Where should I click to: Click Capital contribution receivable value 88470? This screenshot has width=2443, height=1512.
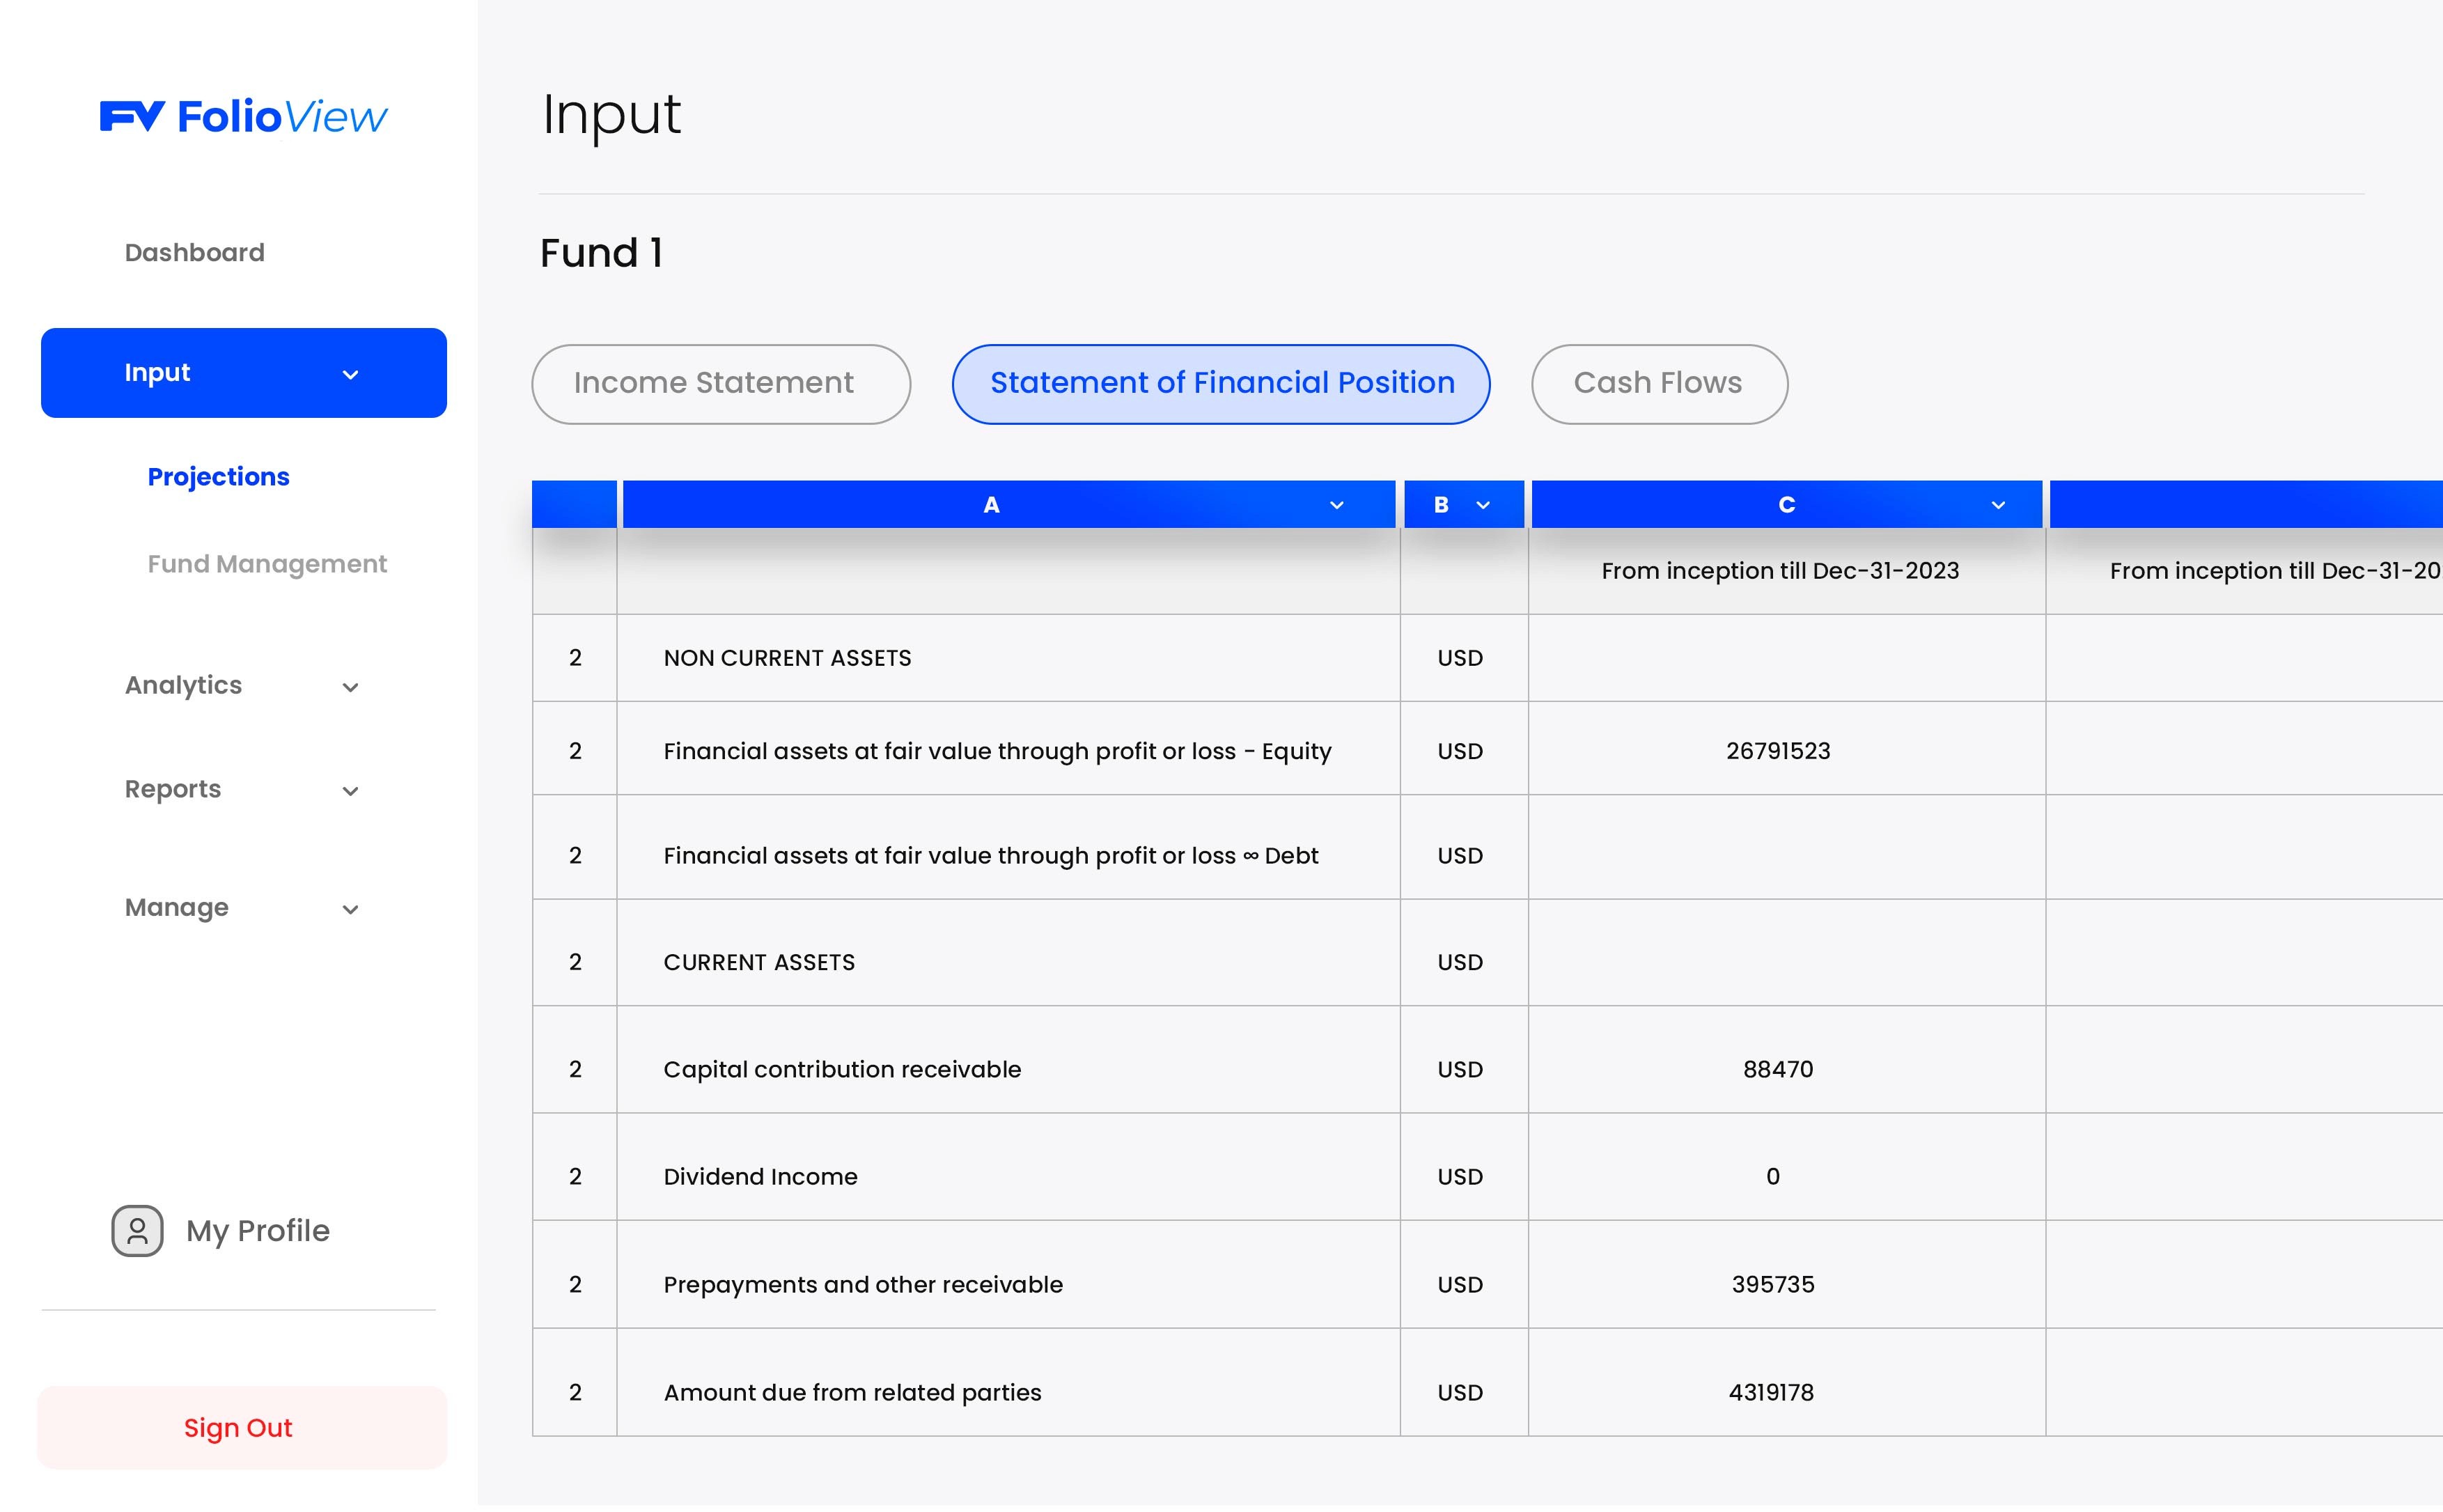tap(1777, 1069)
